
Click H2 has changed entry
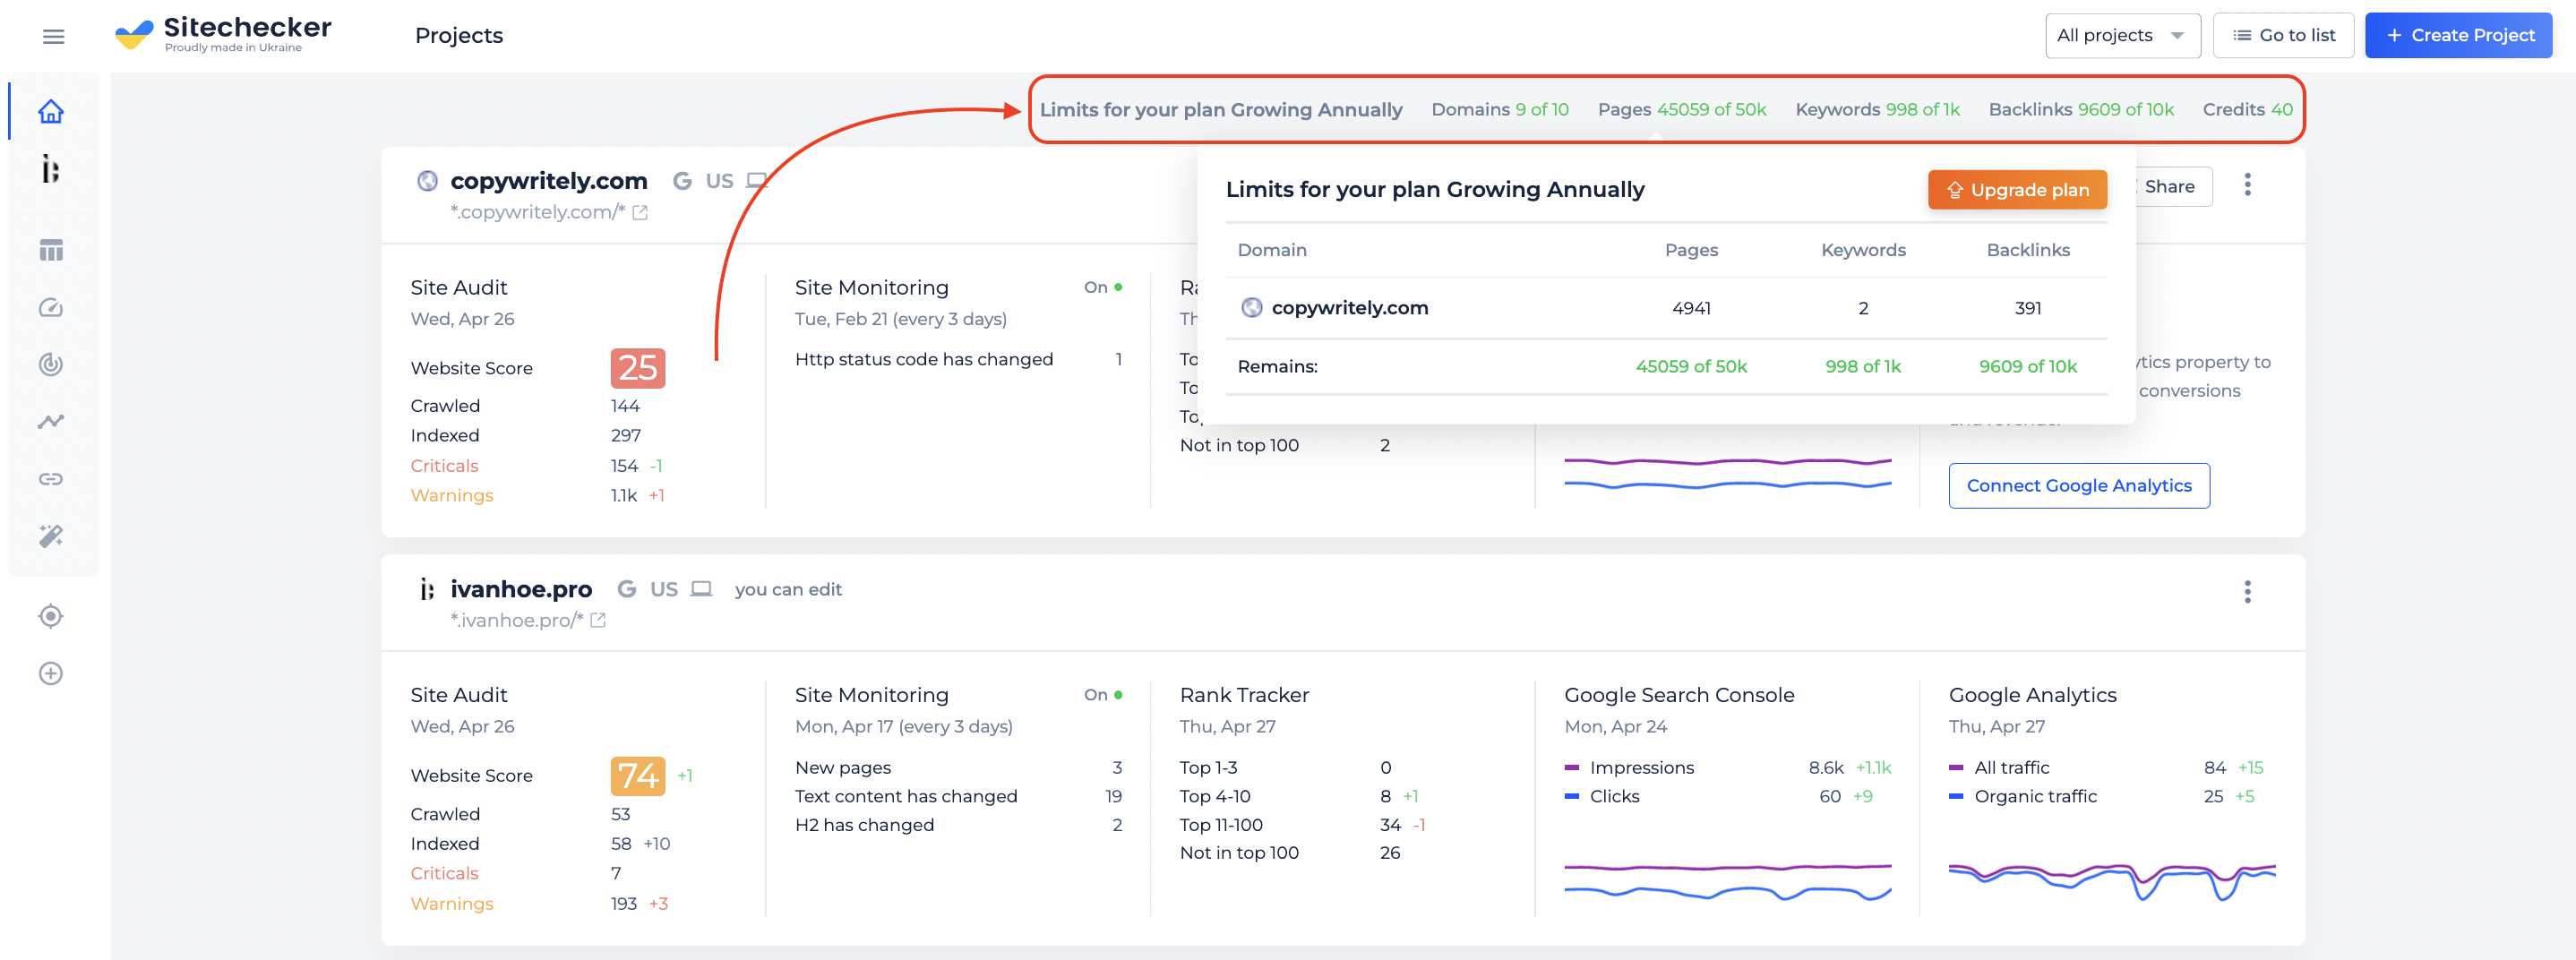tap(958, 825)
